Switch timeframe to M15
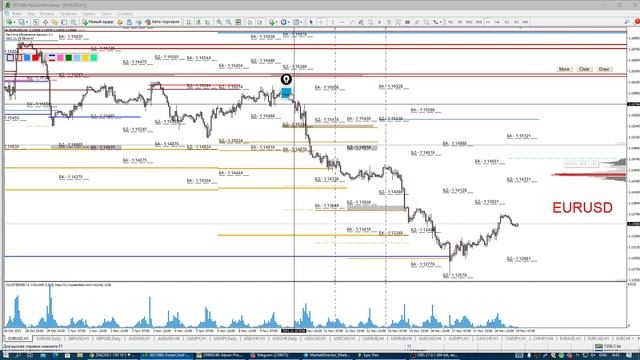640x360 pixels. pos(469,22)
